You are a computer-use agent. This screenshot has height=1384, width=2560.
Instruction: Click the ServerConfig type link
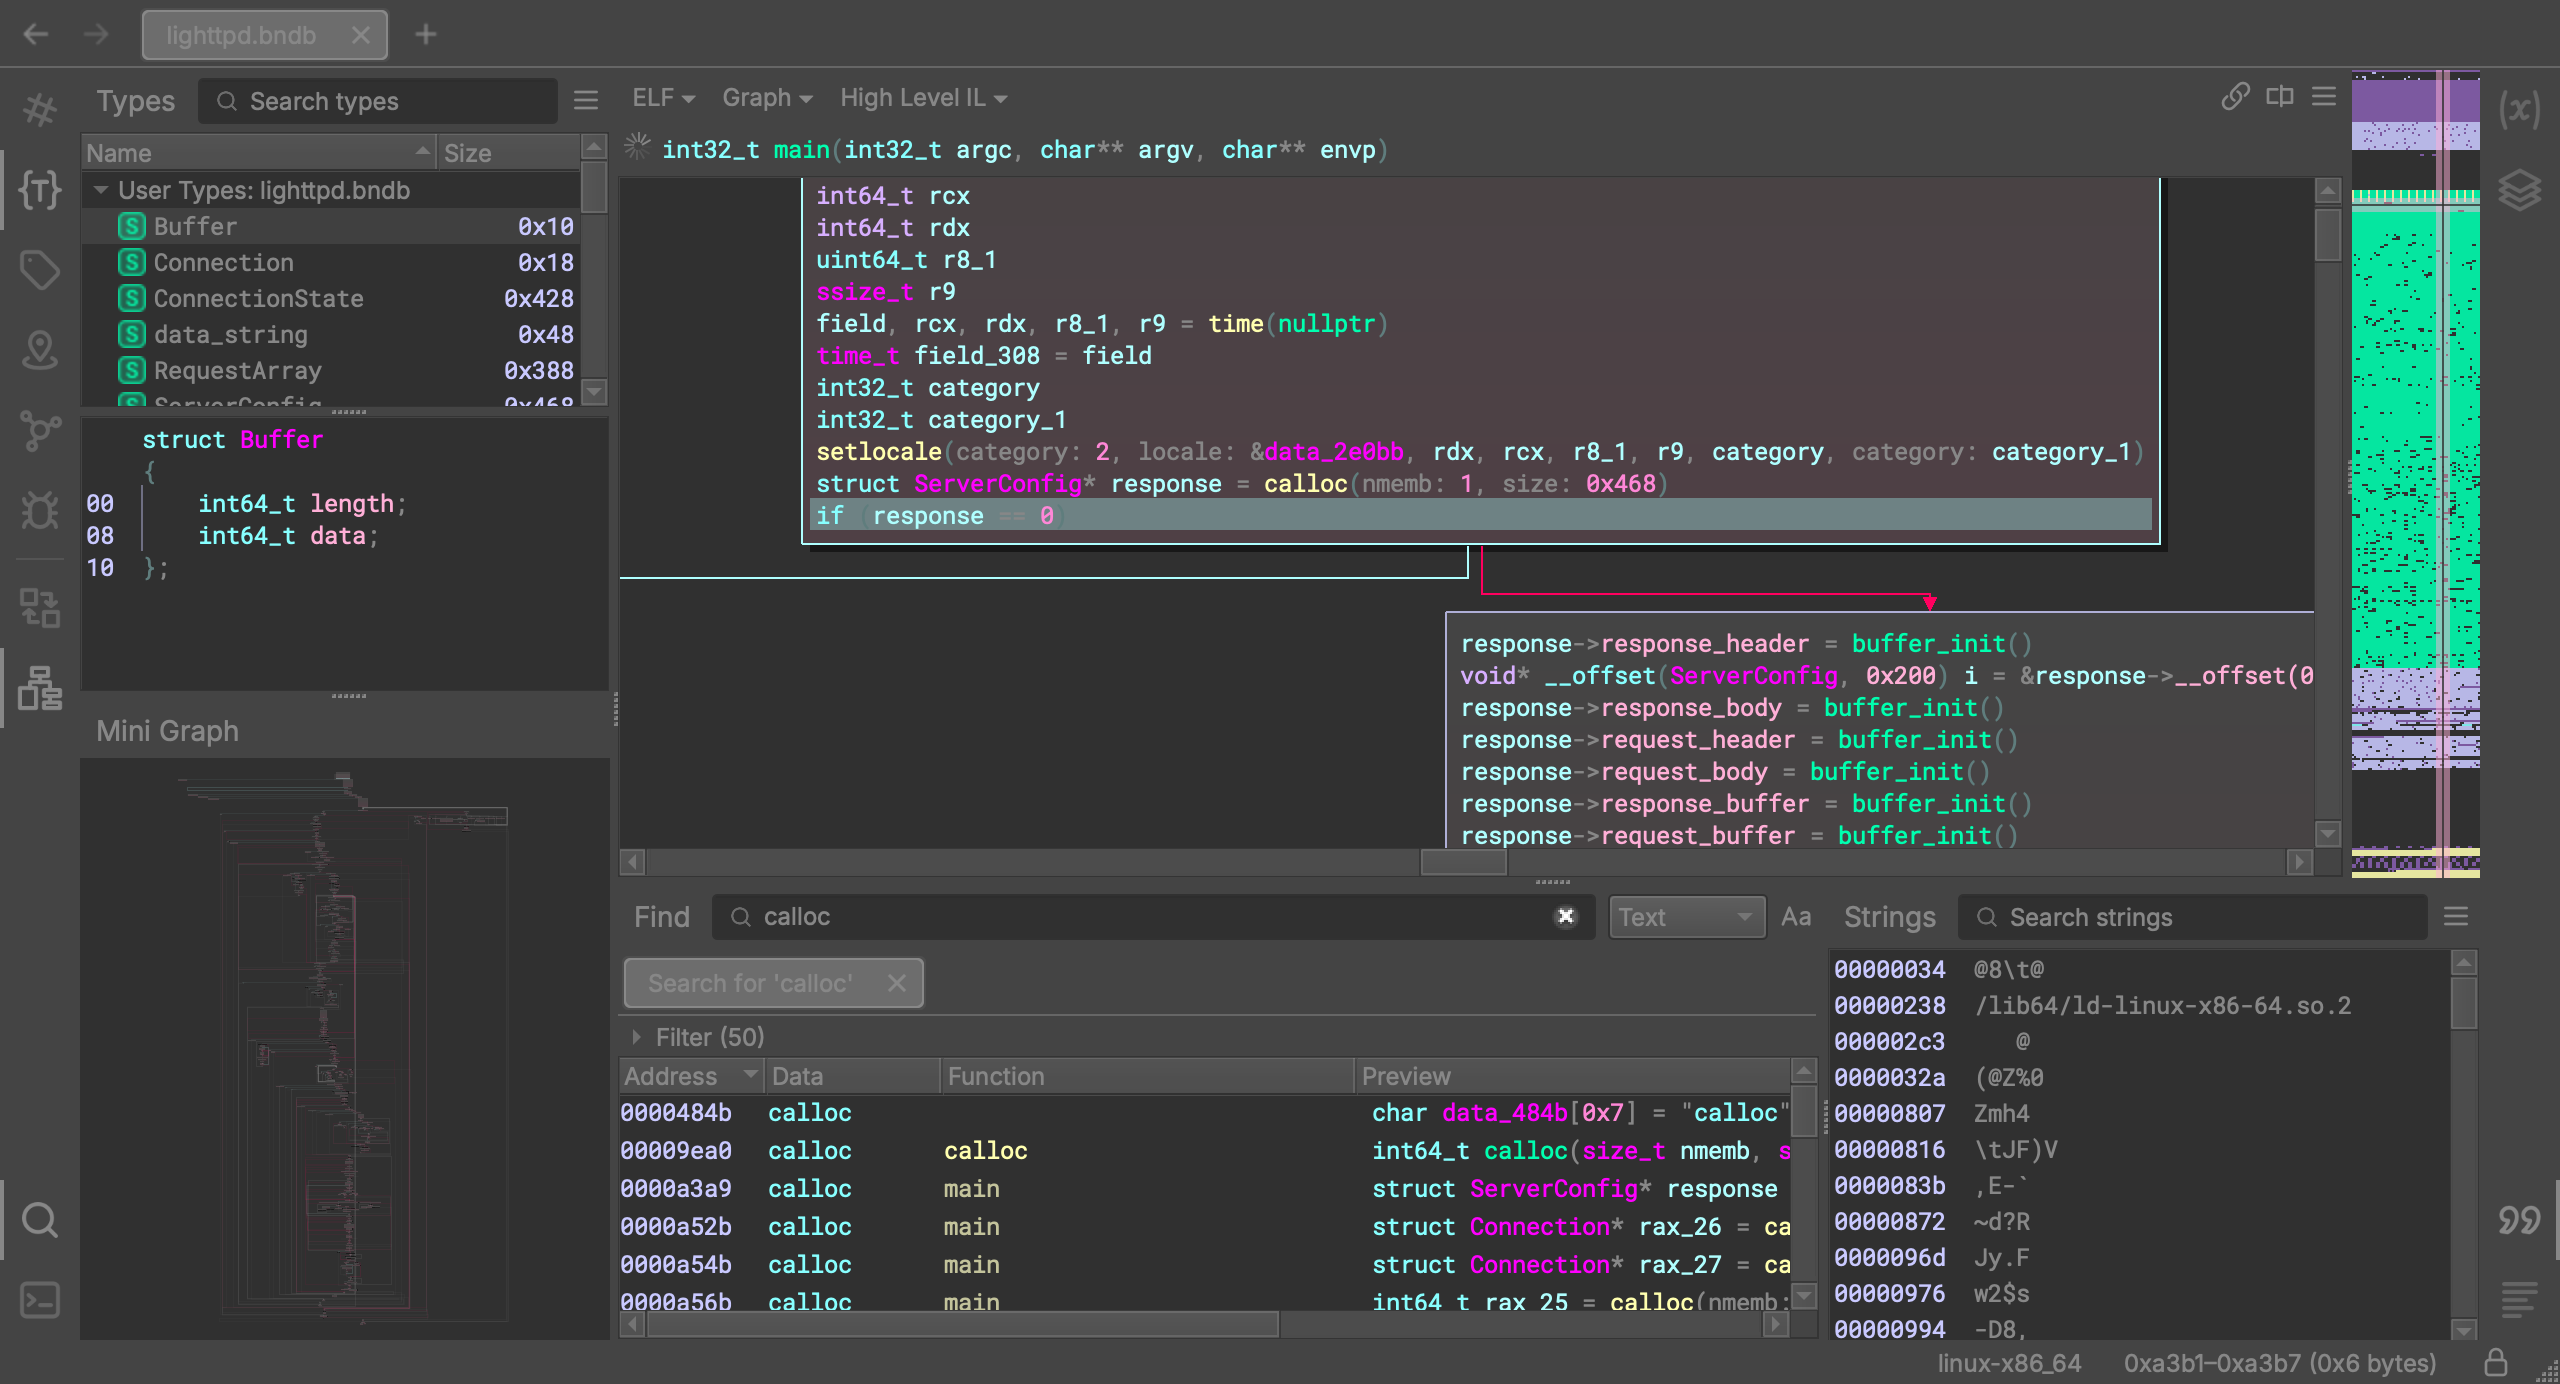(x=998, y=484)
